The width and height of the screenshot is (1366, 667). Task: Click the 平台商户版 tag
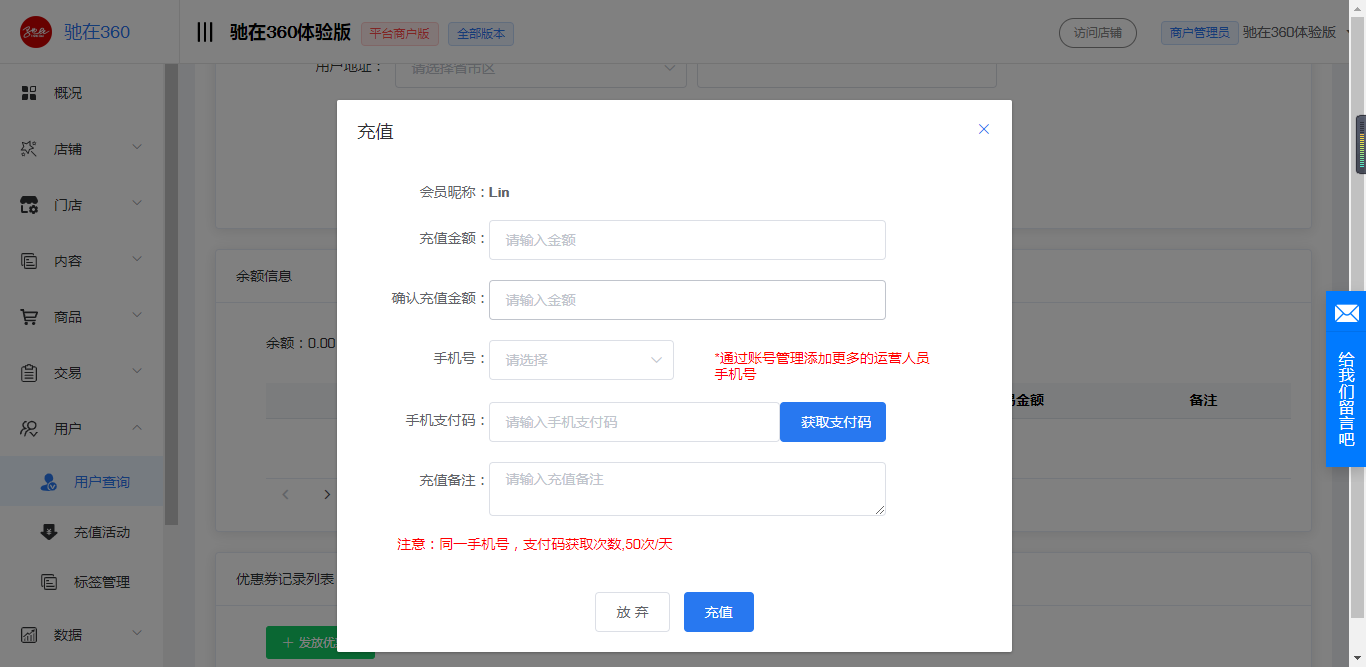coord(400,33)
